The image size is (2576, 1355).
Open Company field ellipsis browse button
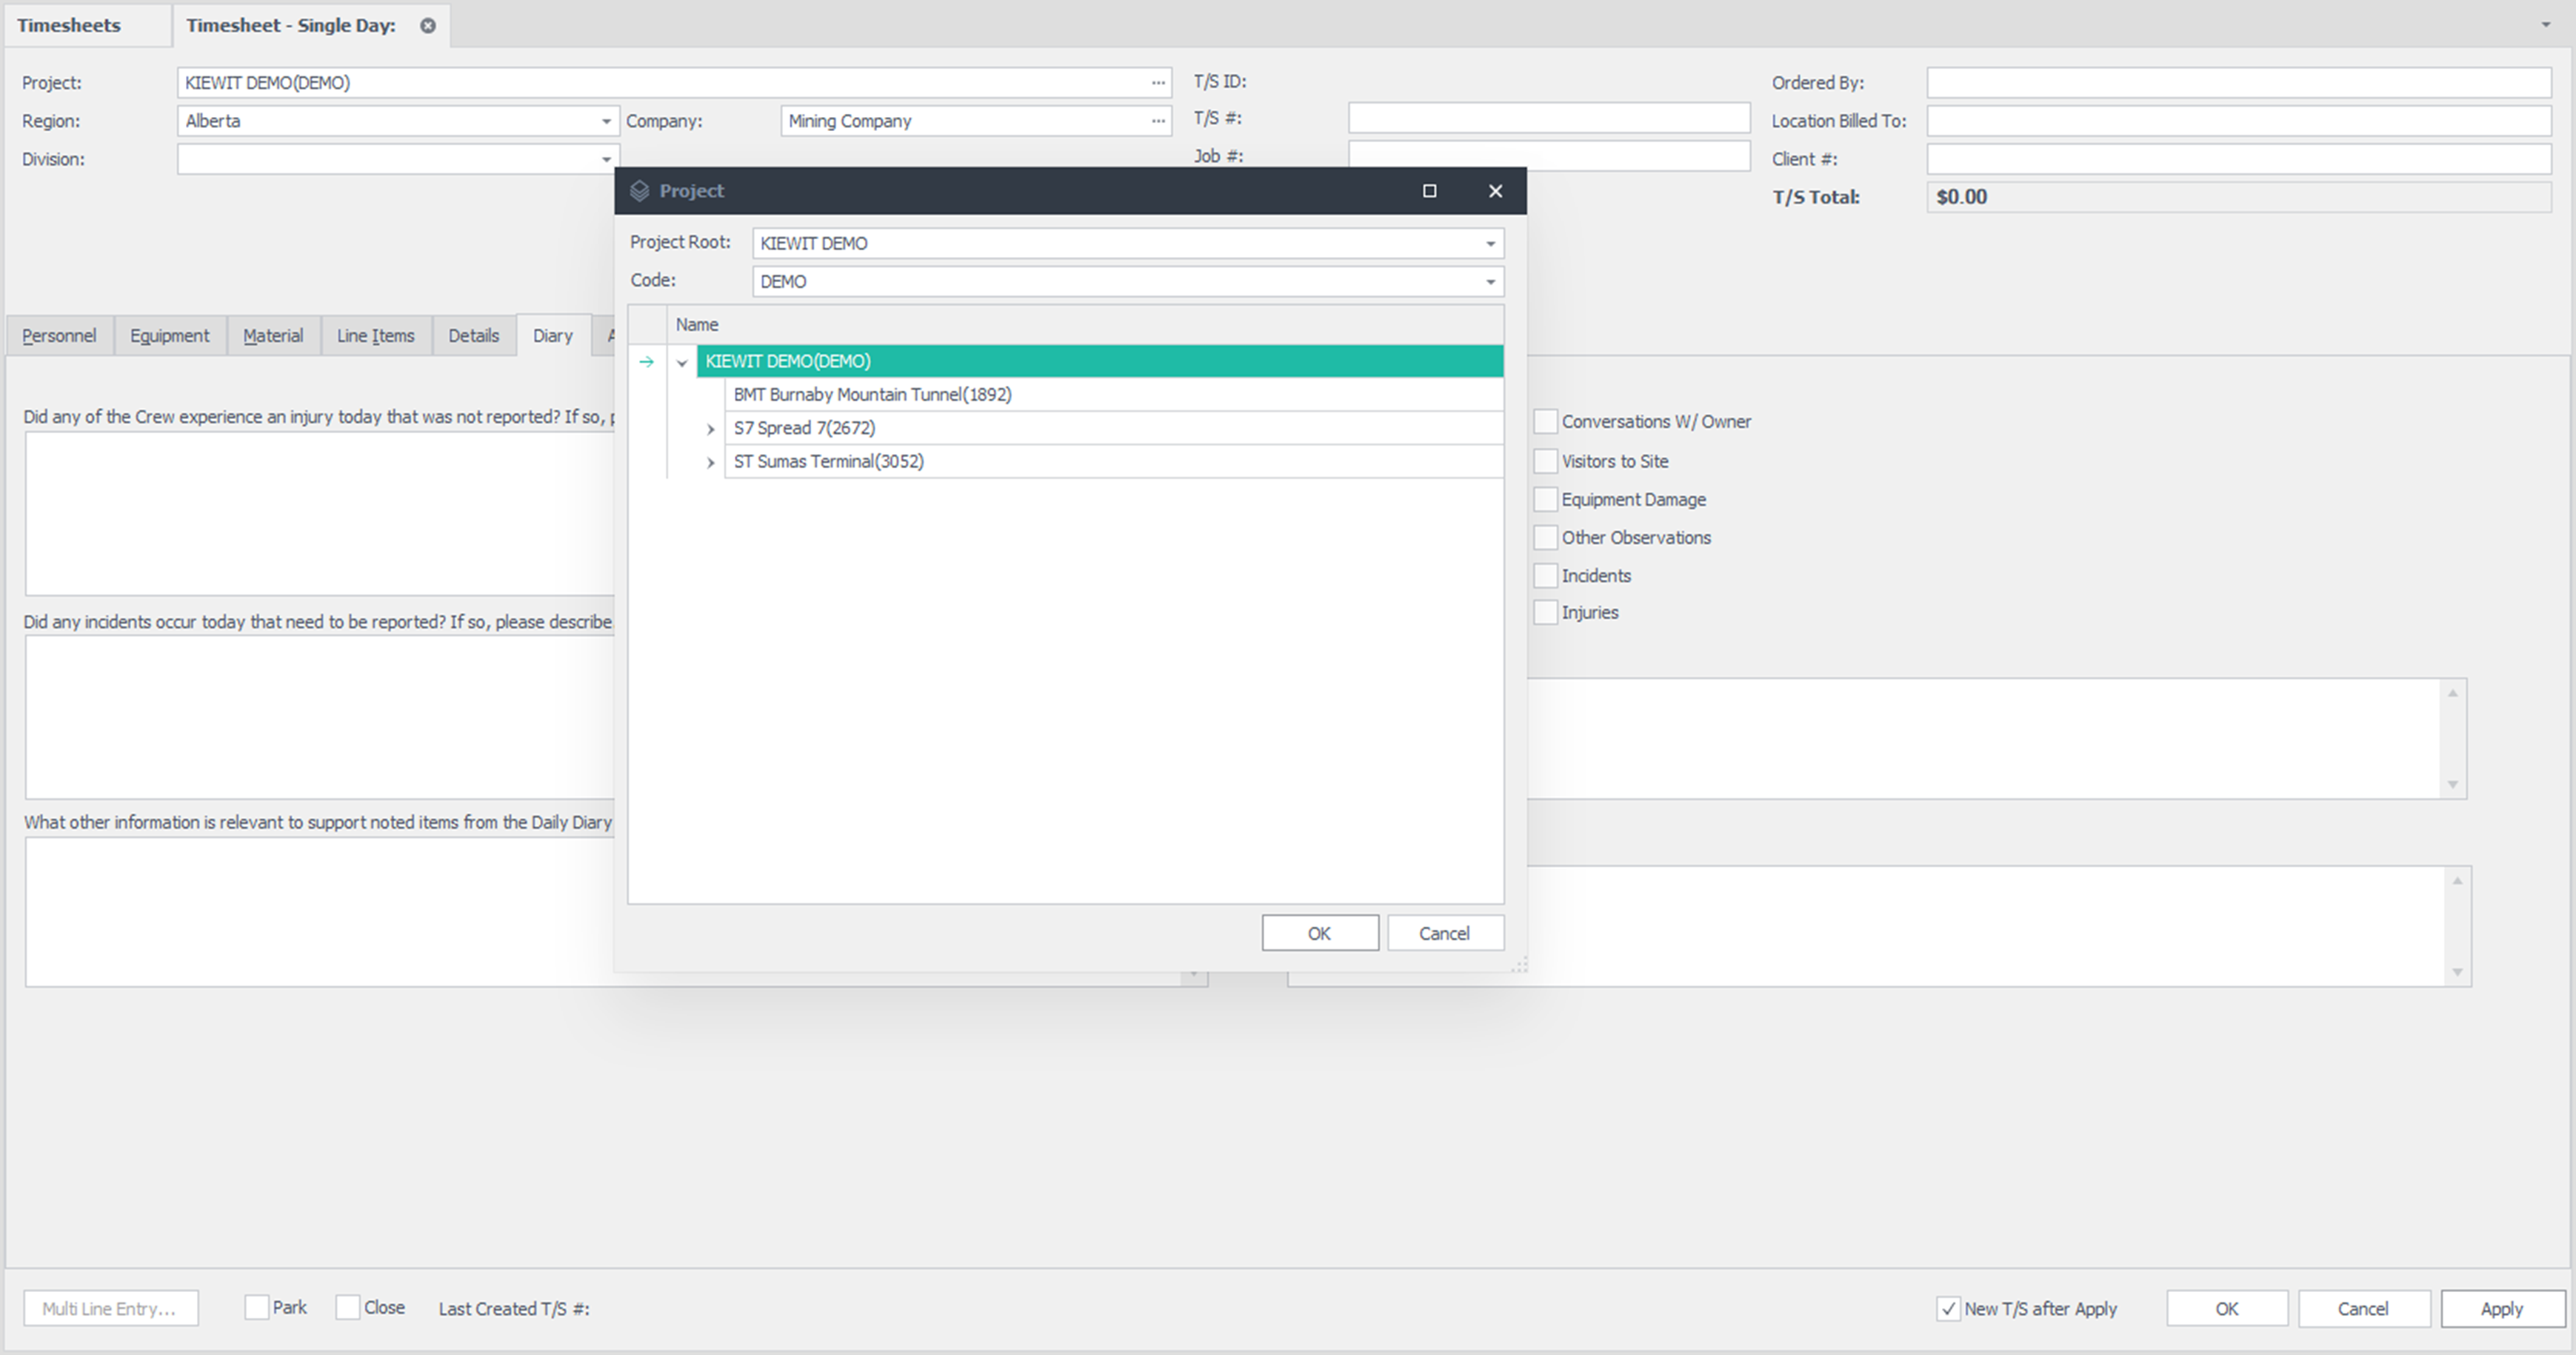pyautogui.click(x=1158, y=121)
